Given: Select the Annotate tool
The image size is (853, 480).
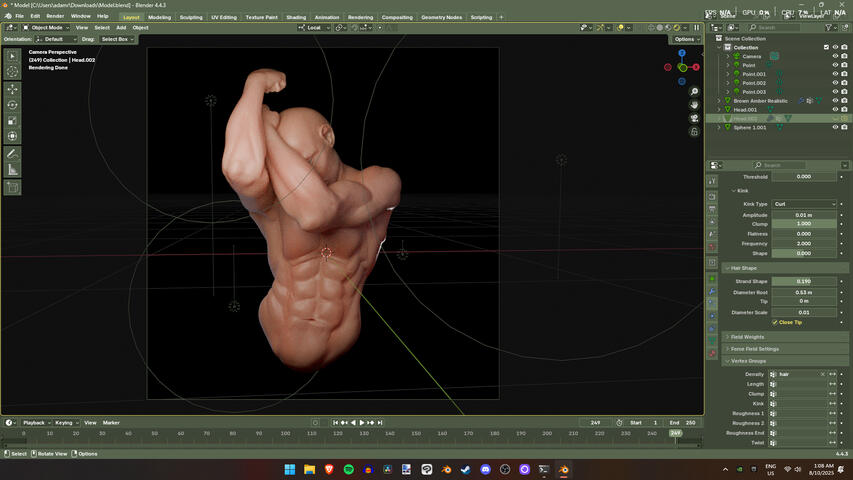Looking at the screenshot, I should click(12, 154).
